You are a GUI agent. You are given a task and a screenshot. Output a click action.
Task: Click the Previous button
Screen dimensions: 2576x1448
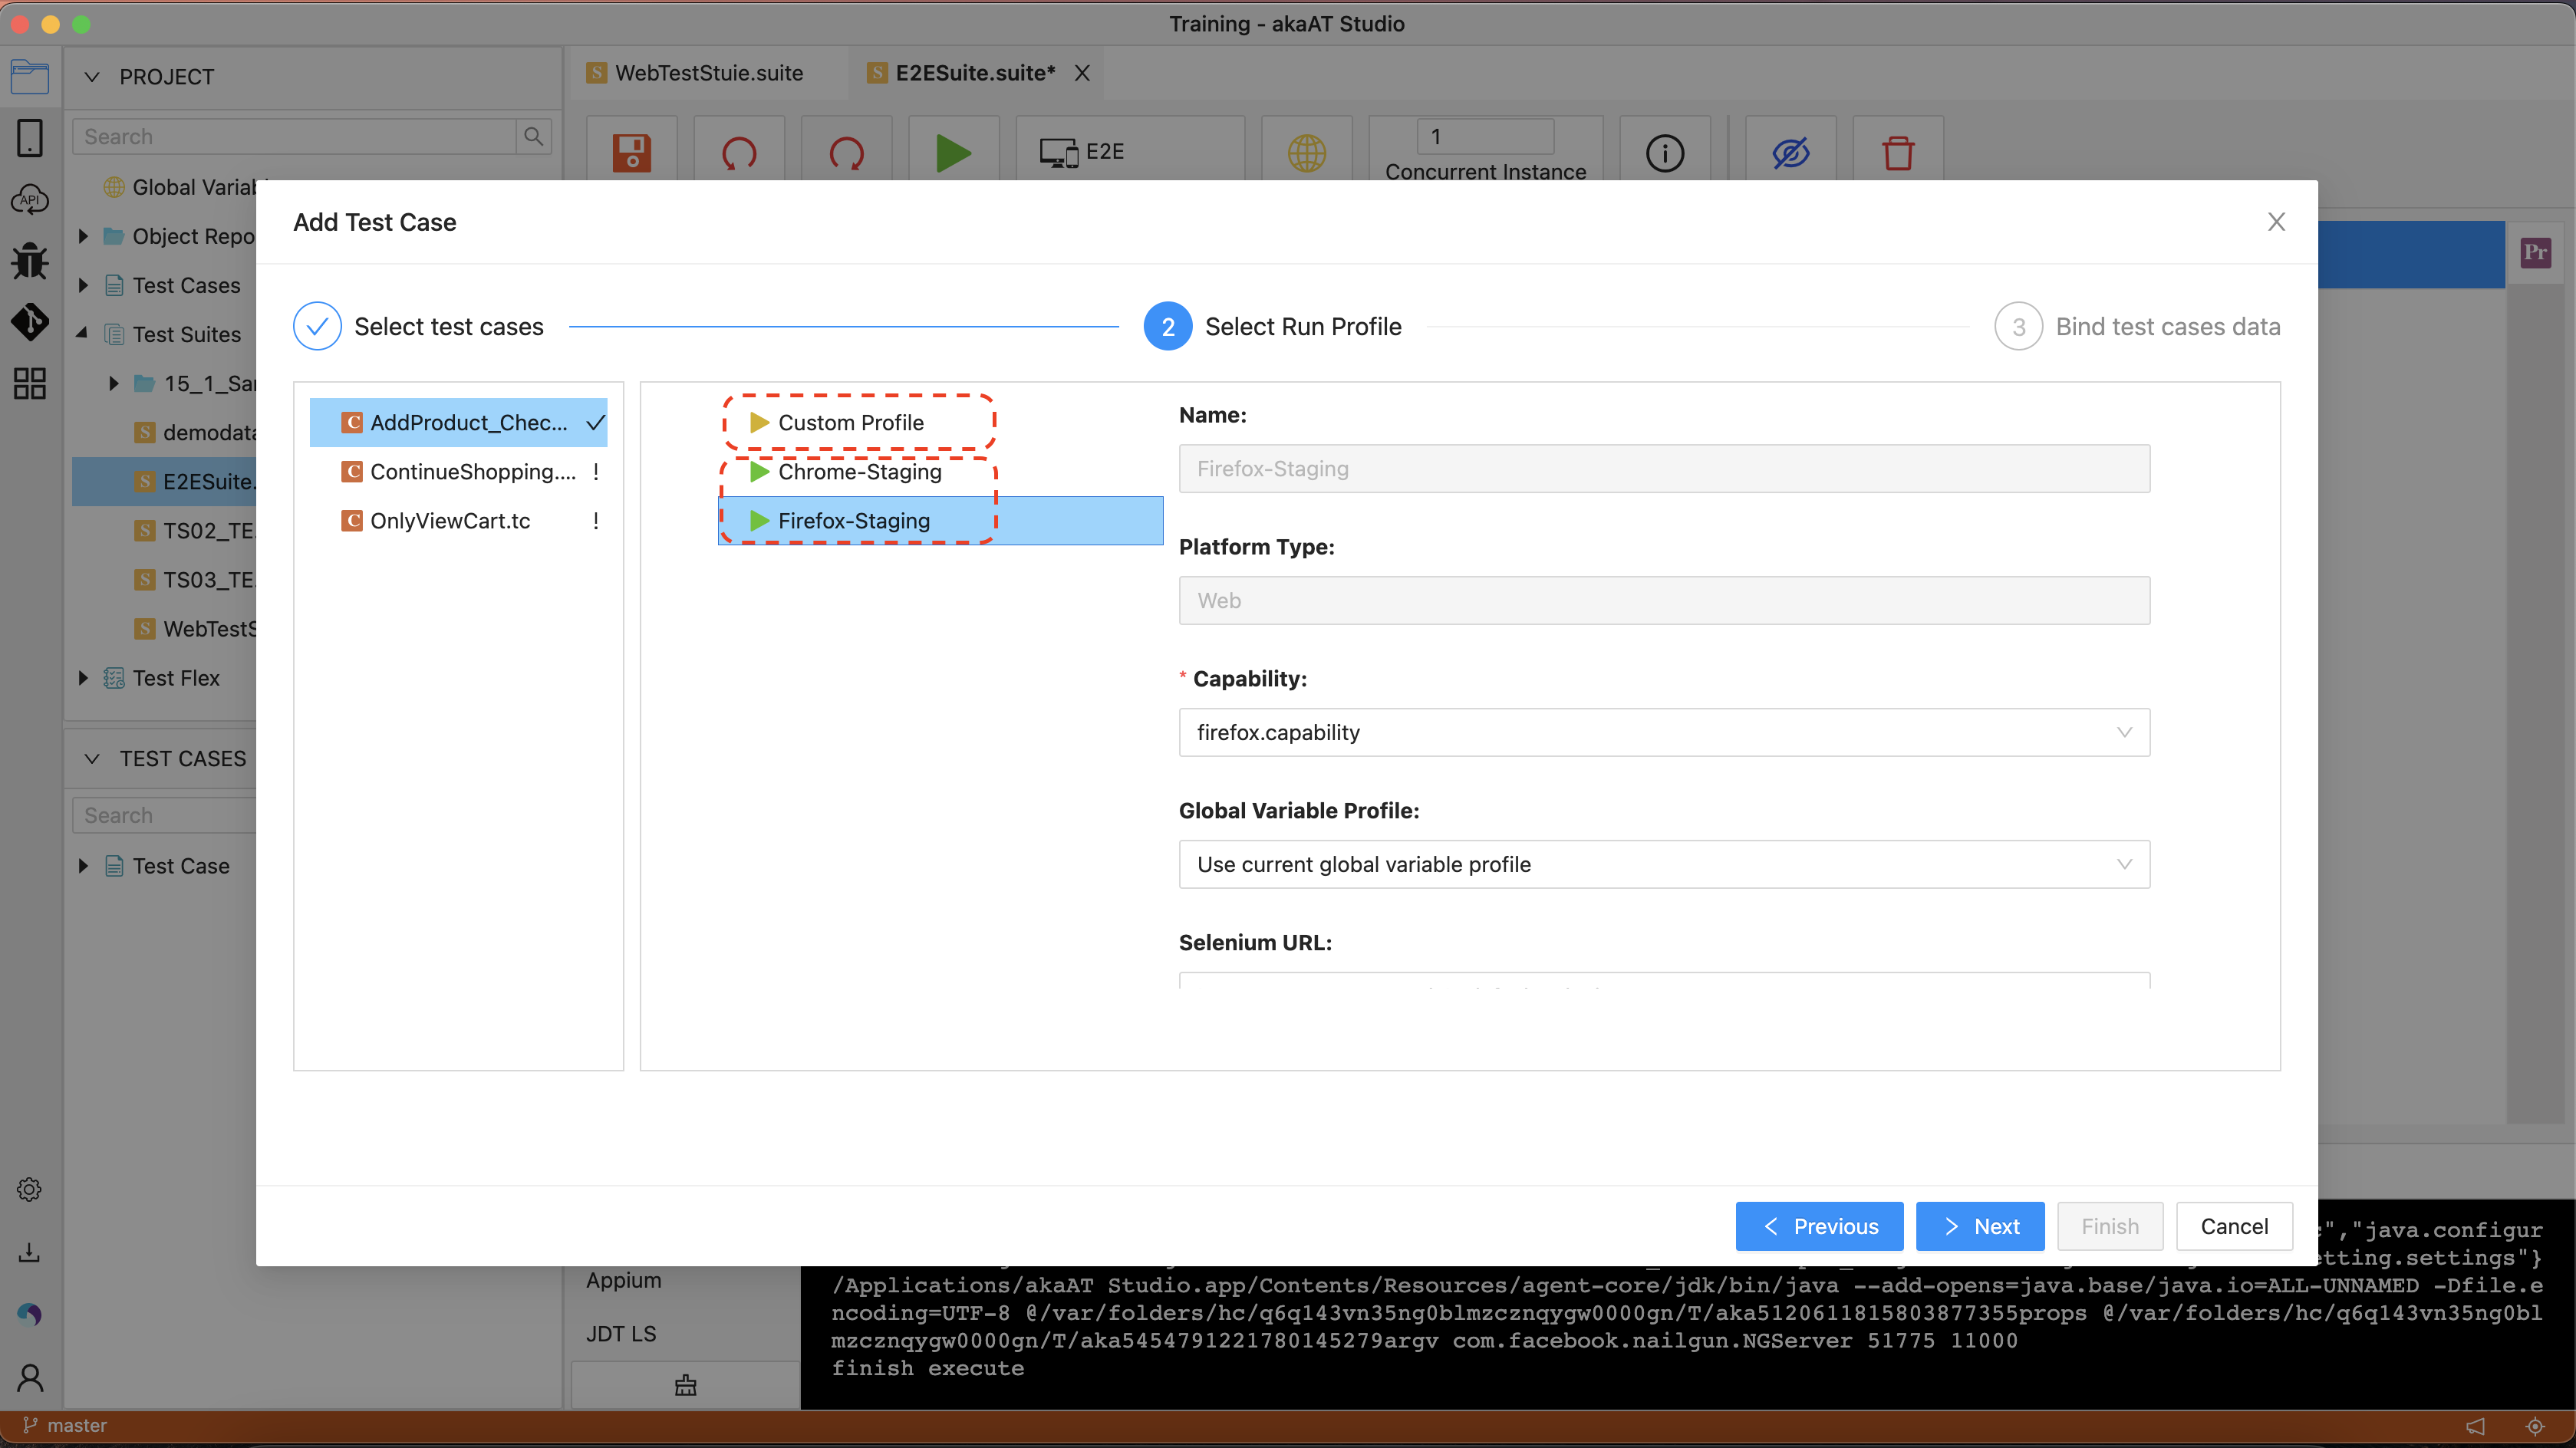[1819, 1227]
